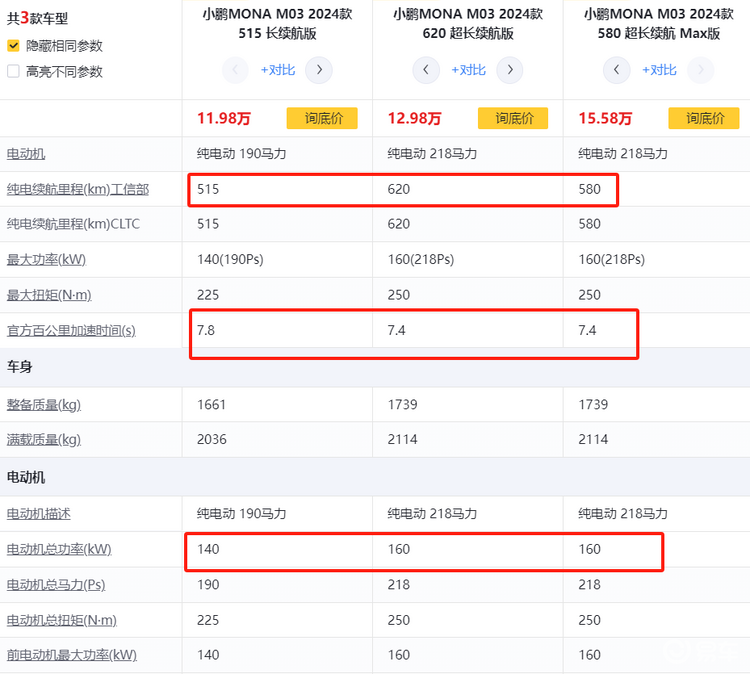Click the left arrow under the 515 长续航版 model
750x674 pixels.
235,70
